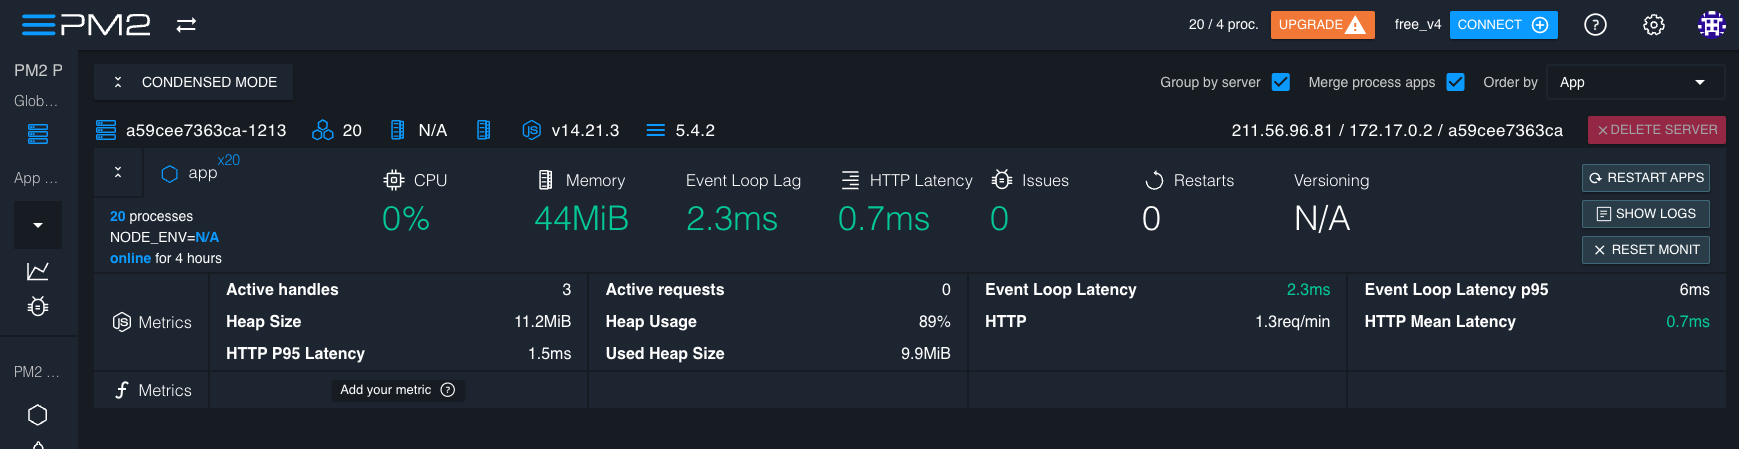Click DELETE SERVER button
Viewport: 1739px width, 449px height.
(1656, 130)
